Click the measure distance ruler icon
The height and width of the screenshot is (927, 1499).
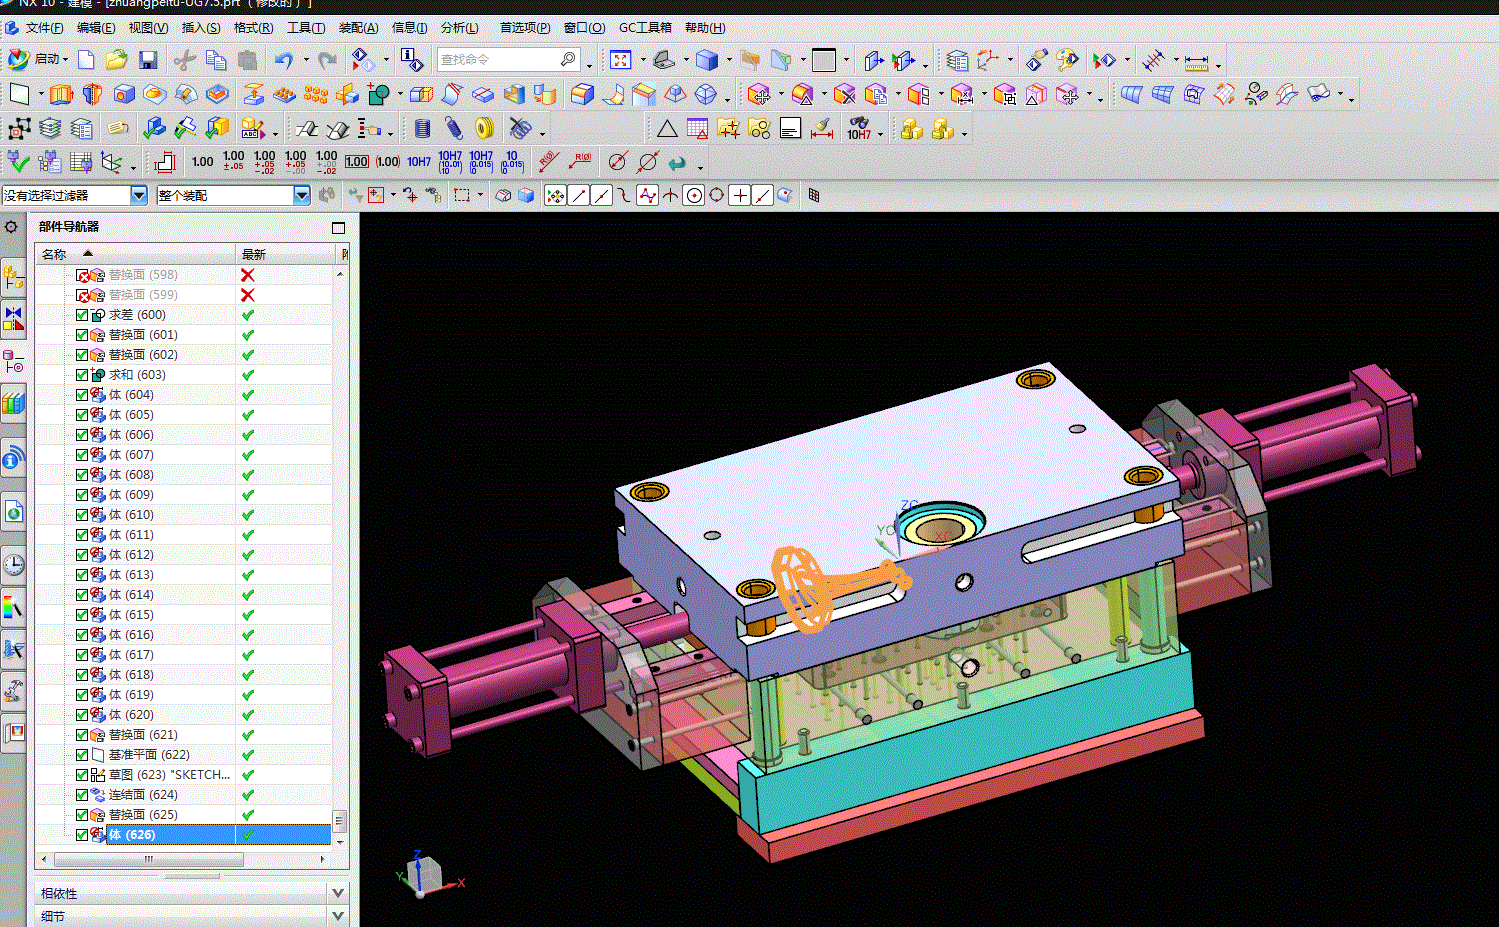(x=1196, y=62)
